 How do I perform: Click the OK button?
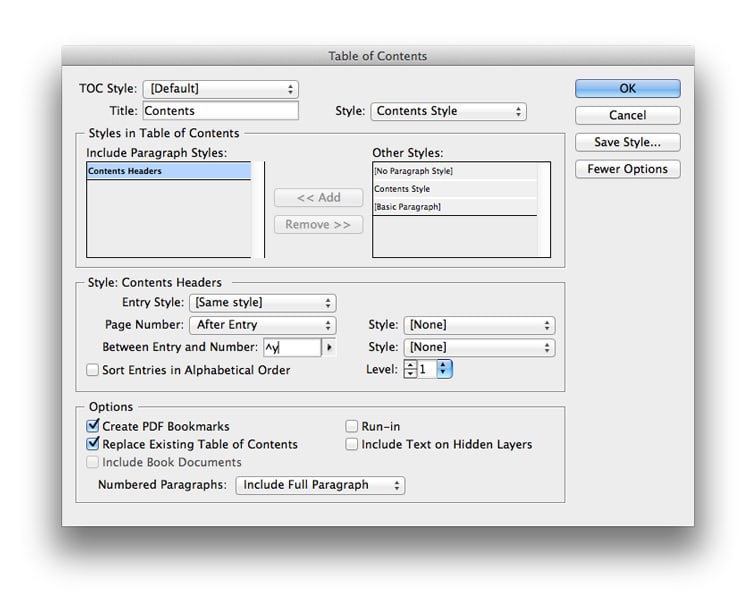[628, 88]
